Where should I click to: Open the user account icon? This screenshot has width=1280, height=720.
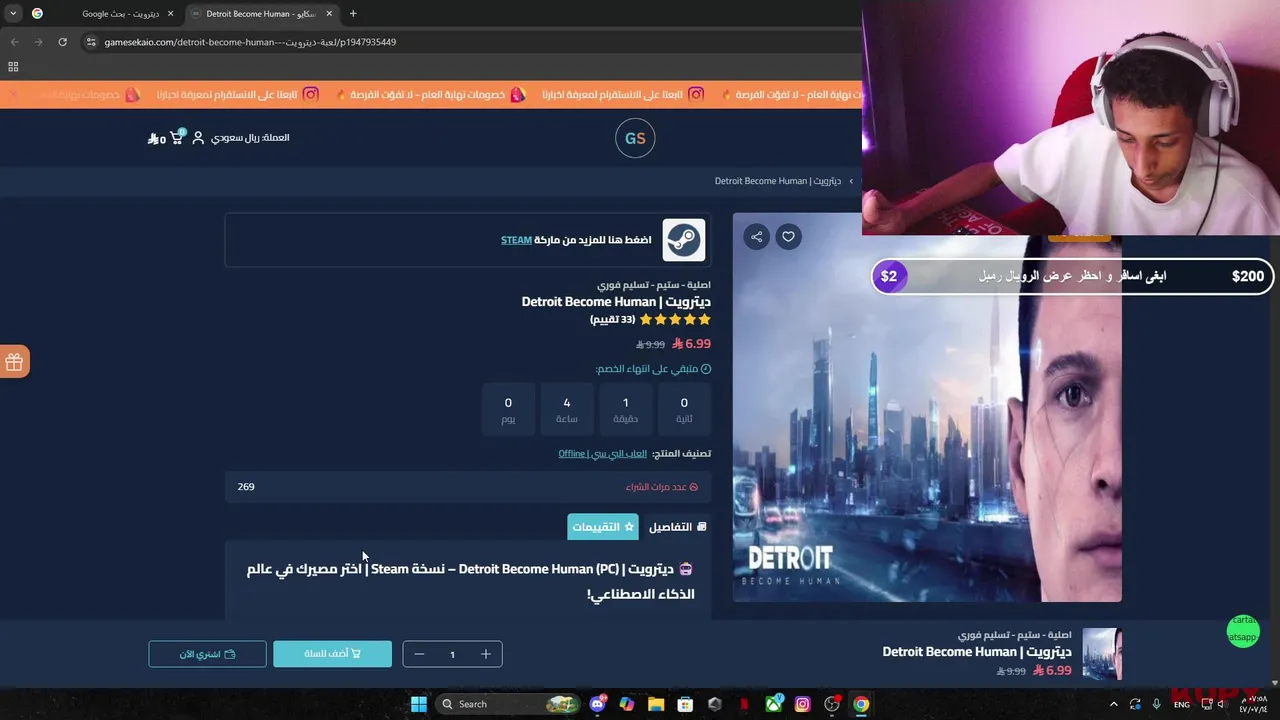click(198, 138)
